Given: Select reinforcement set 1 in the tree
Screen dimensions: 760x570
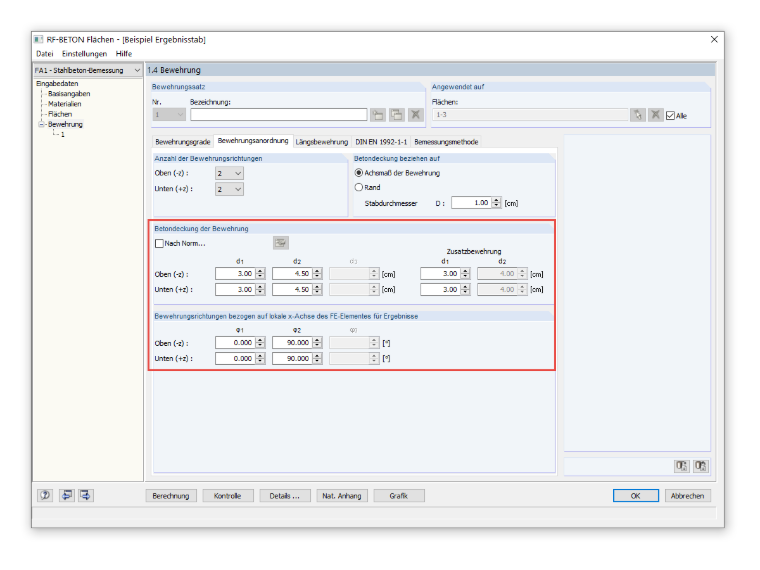Looking at the screenshot, I should [63, 134].
